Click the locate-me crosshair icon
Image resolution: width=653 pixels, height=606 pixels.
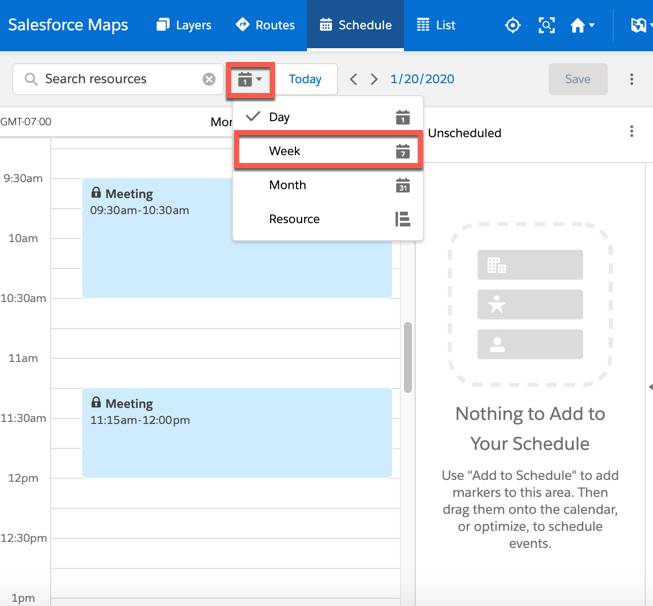[513, 25]
